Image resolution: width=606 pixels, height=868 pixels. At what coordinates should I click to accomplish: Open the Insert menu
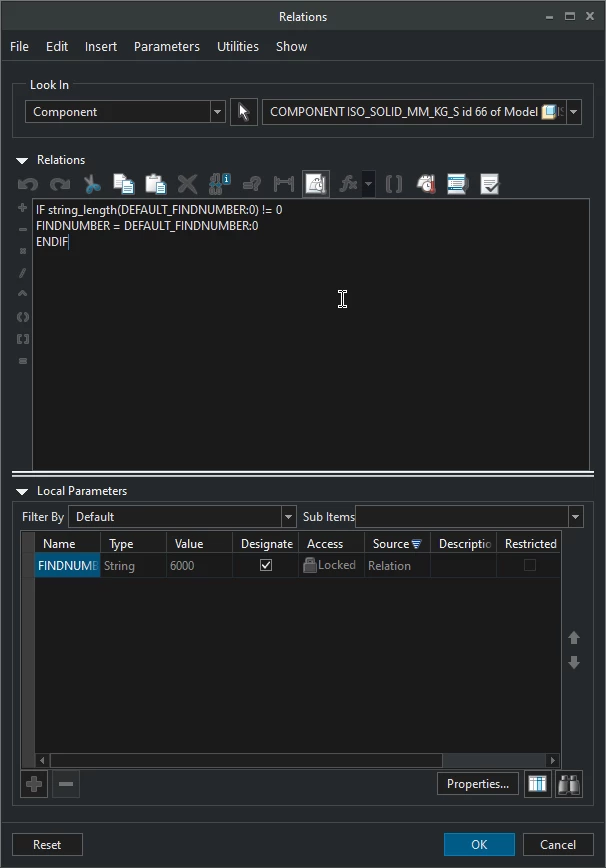pyautogui.click(x=101, y=46)
